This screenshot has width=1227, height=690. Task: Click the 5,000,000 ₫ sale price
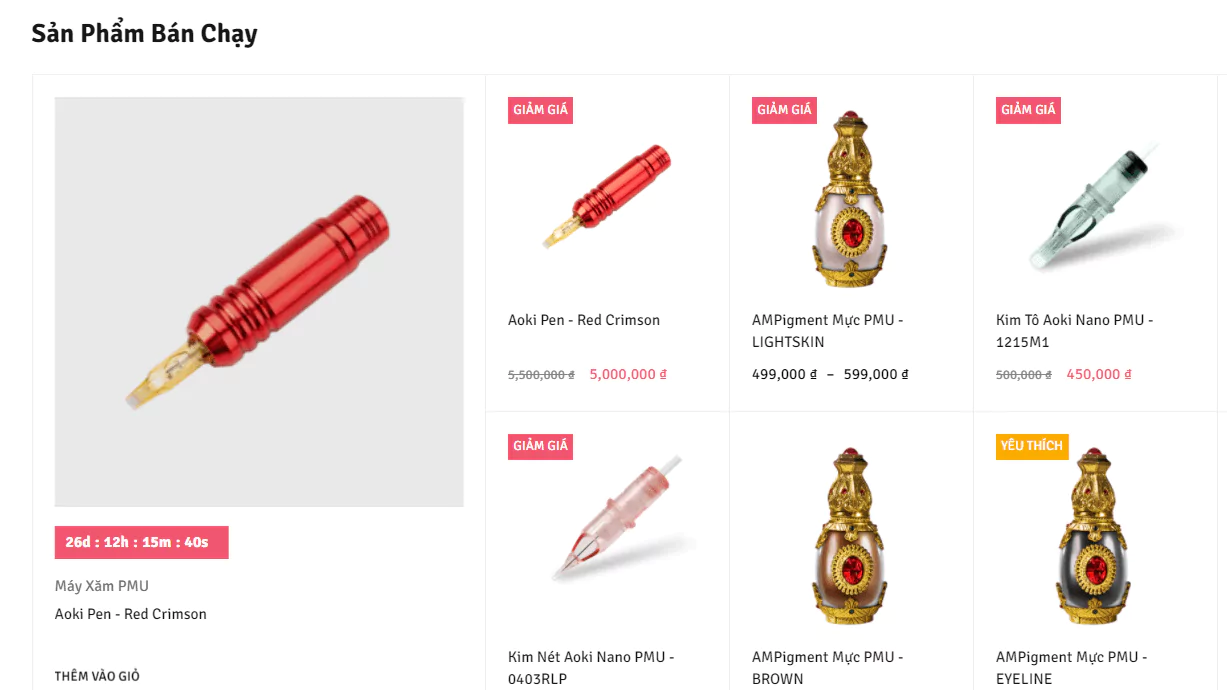628,374
